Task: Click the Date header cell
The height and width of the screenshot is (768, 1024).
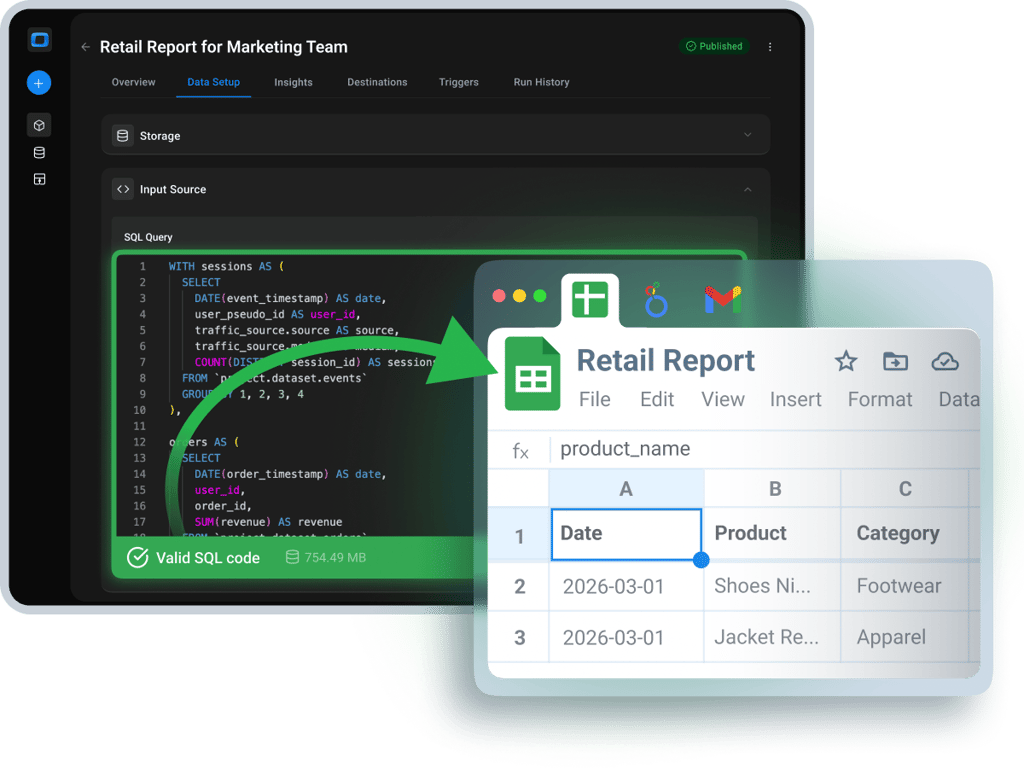Action: pyautogui.click(x=626, y=534)
